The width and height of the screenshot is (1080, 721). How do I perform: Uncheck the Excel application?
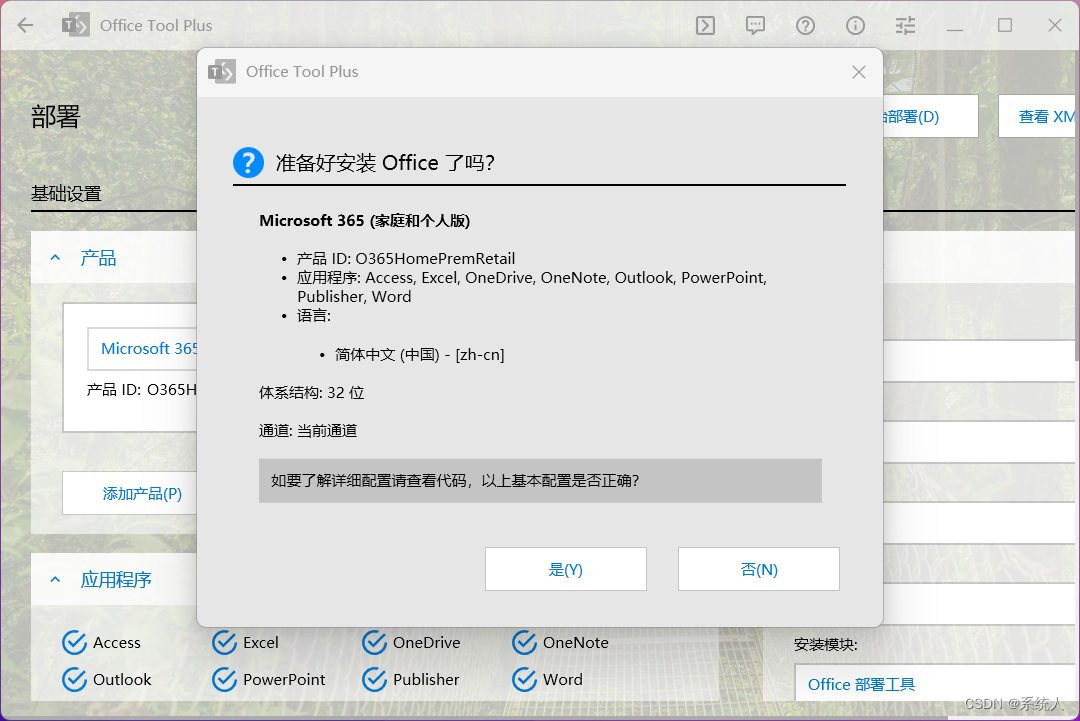tap(246, 642)
